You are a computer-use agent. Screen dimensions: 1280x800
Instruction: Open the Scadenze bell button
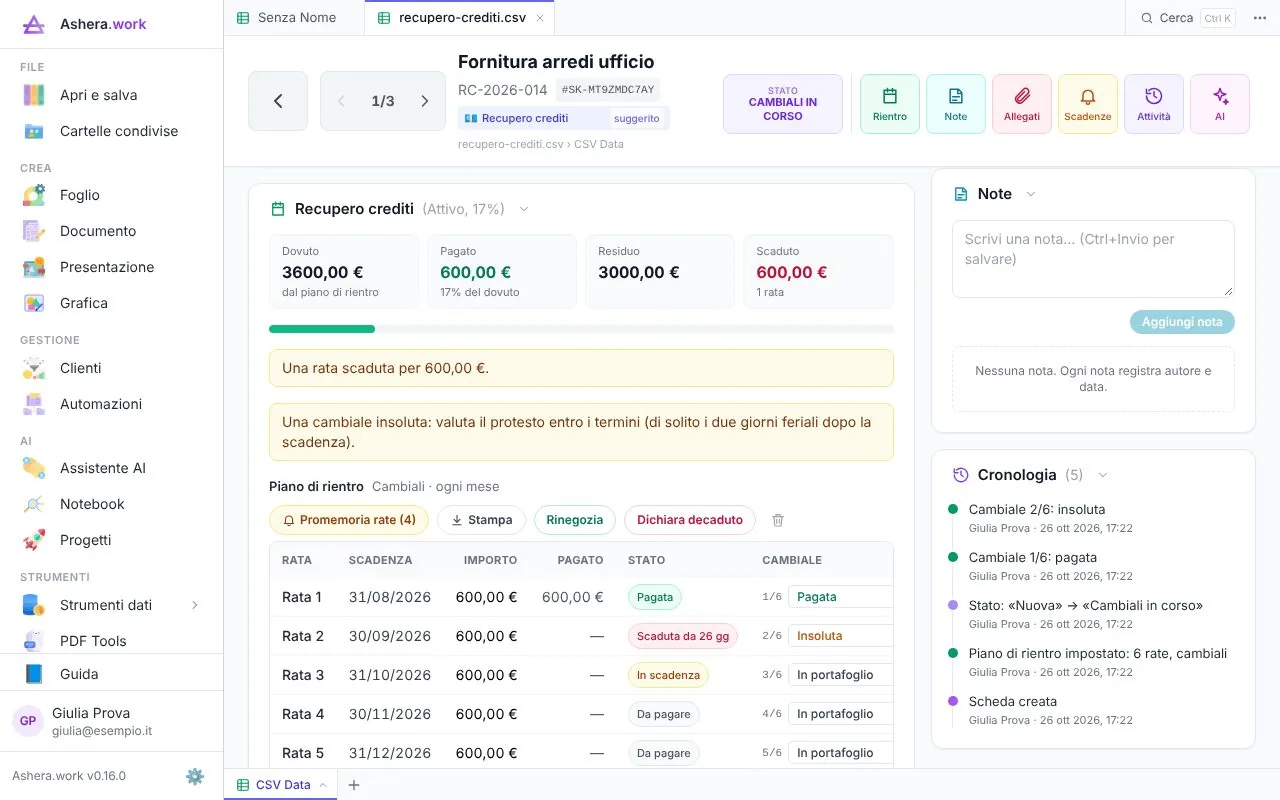pos(1087,104)
